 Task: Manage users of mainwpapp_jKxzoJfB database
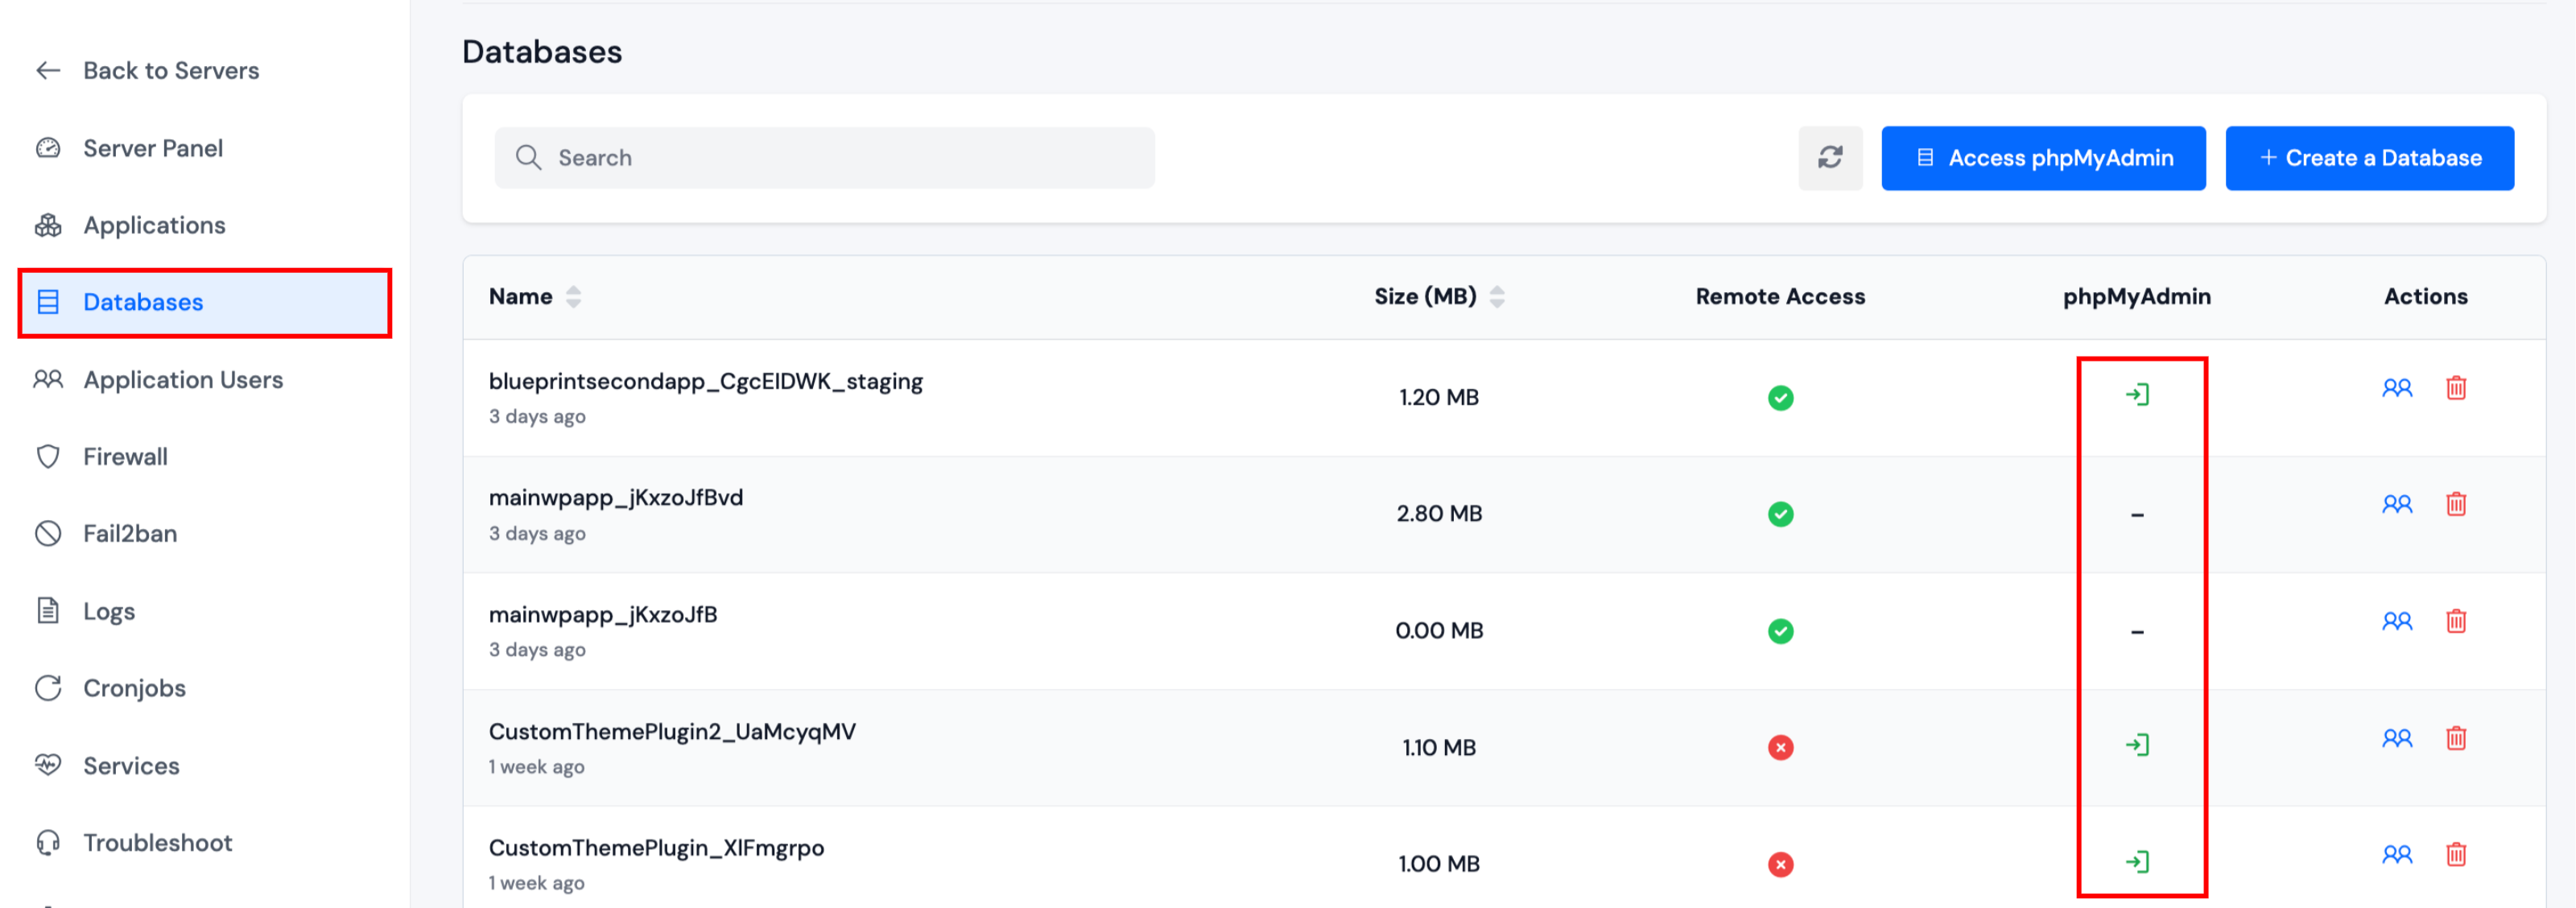pos(2397,621)
